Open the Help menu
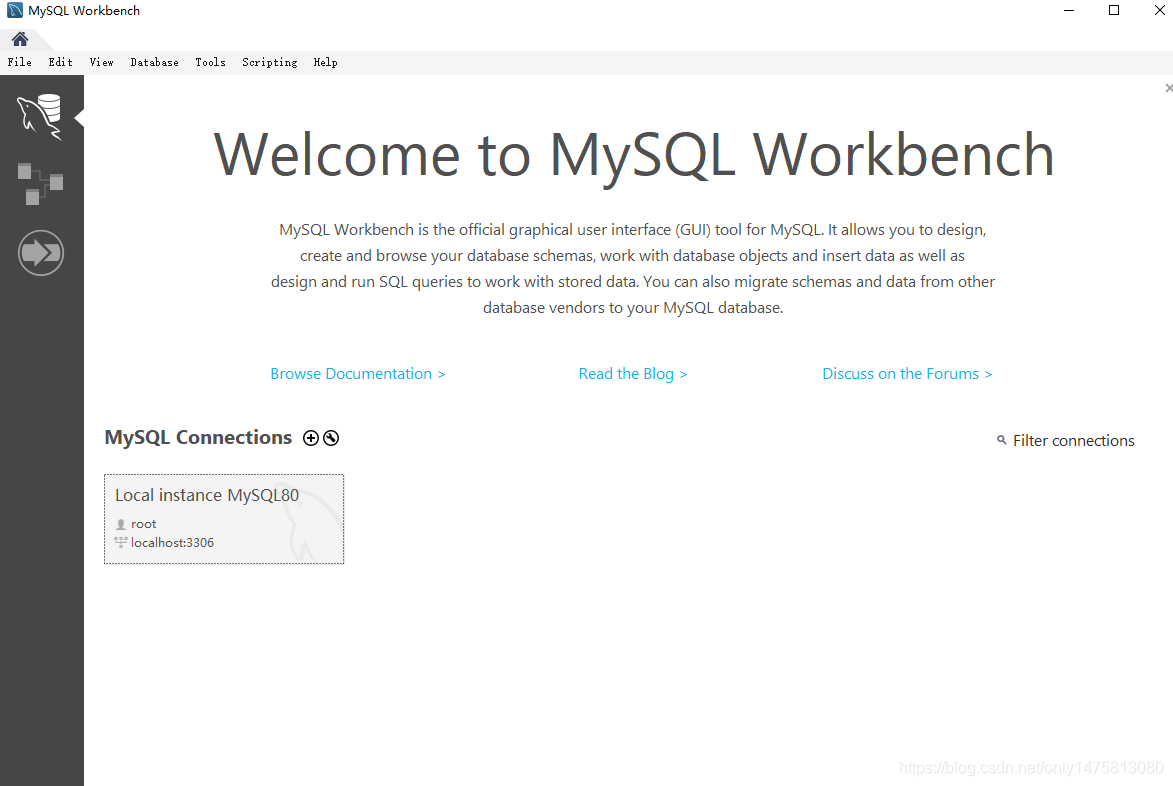Image resolution: width=1173 pixels, height=786 pixels. click(x=325, y=62)
